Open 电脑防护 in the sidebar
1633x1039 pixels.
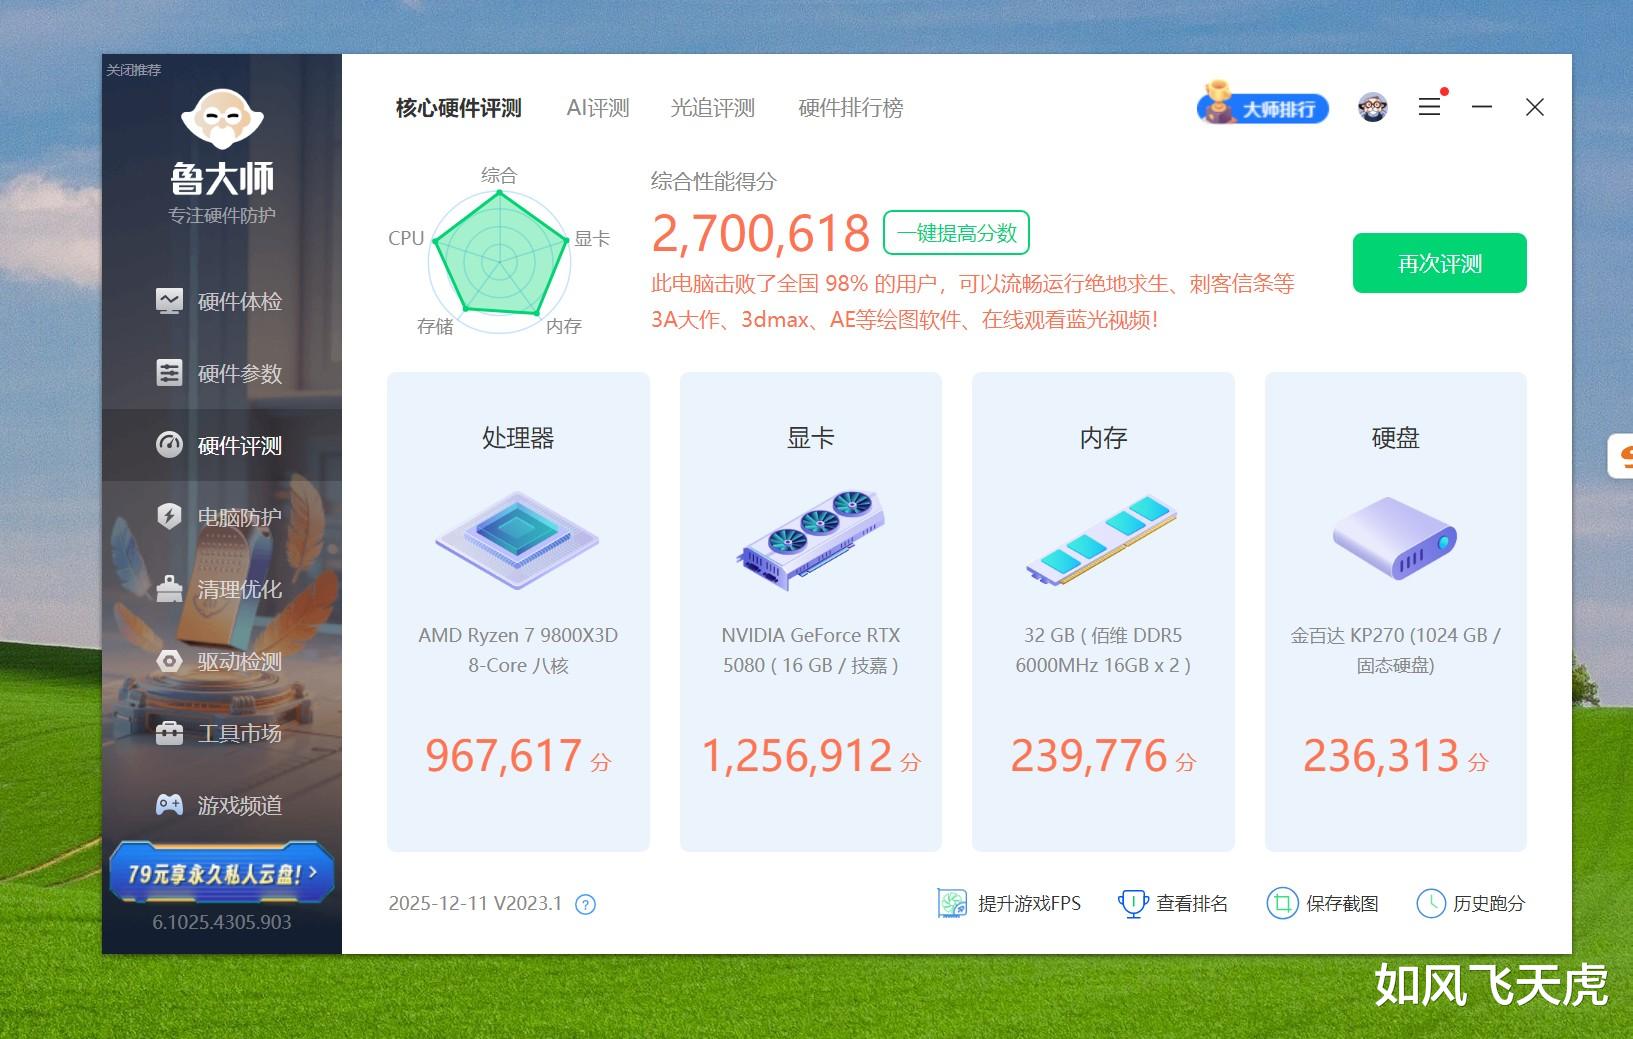point(221,517)
